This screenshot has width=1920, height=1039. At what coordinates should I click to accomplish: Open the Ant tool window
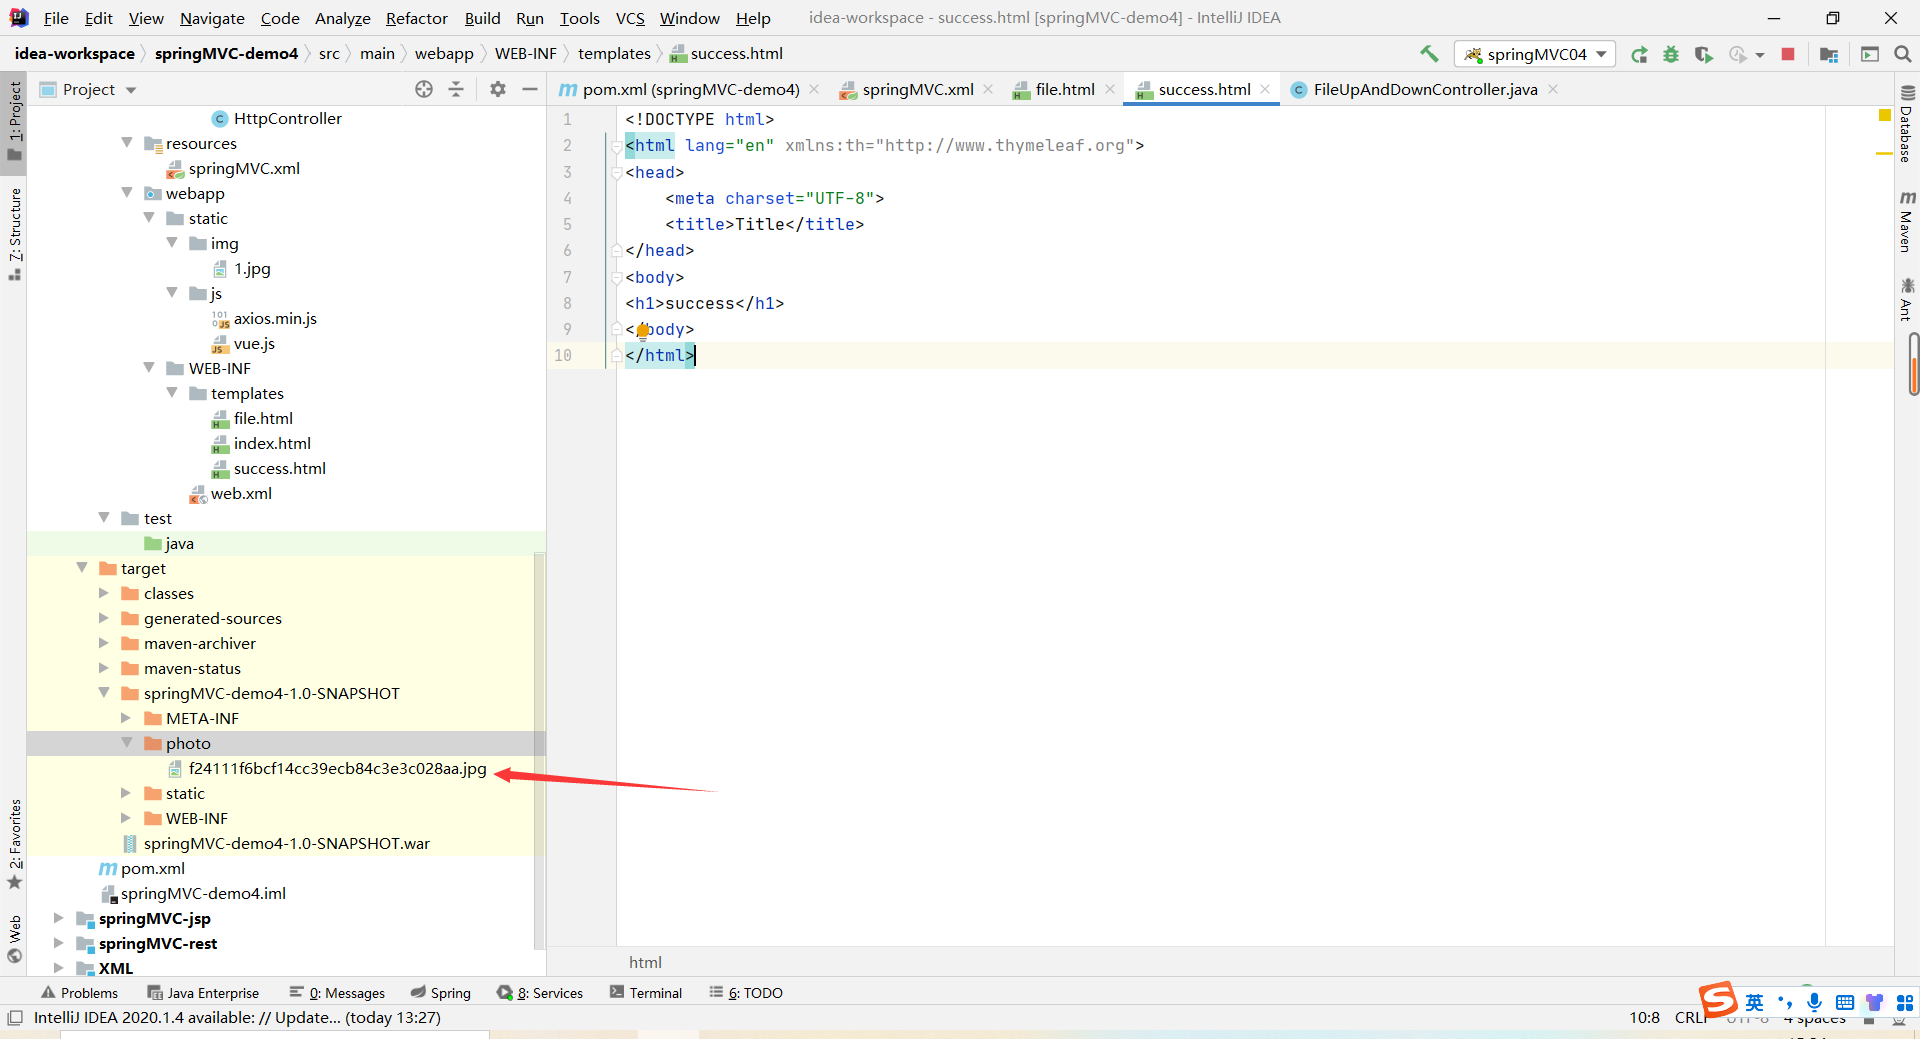point(1906,299)
